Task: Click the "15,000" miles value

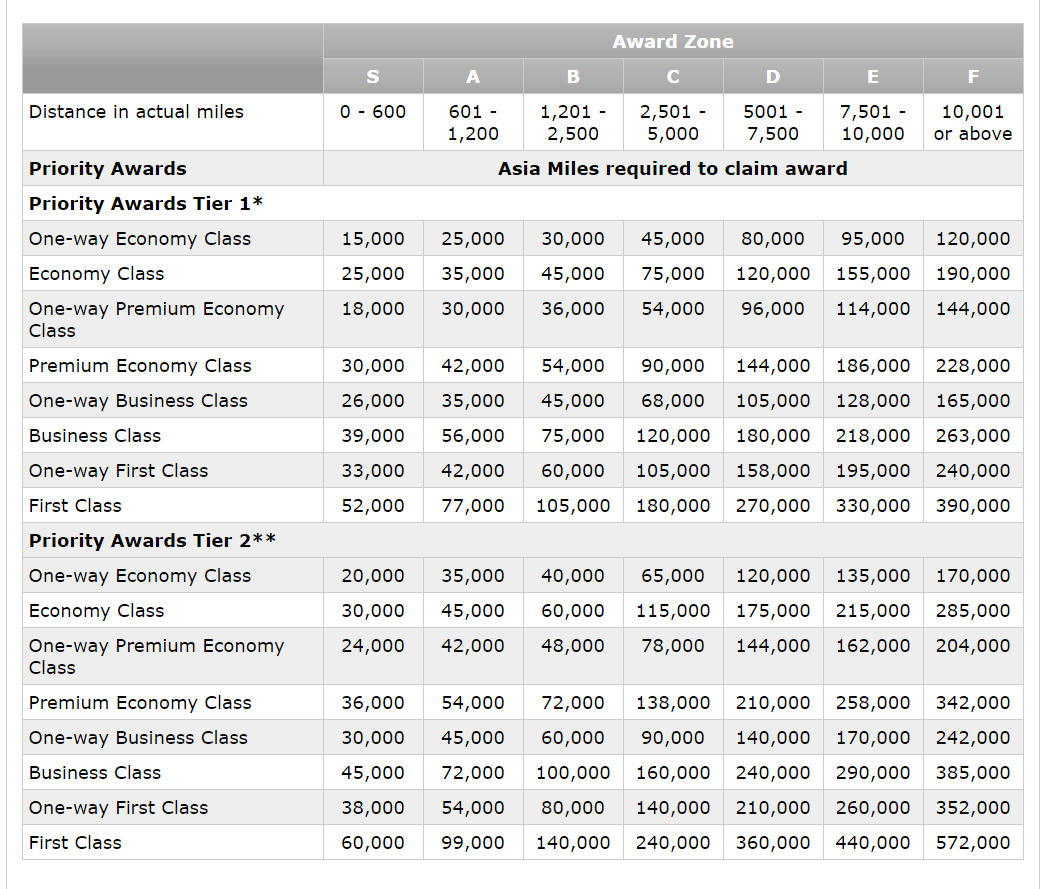Action: point(373,238)
